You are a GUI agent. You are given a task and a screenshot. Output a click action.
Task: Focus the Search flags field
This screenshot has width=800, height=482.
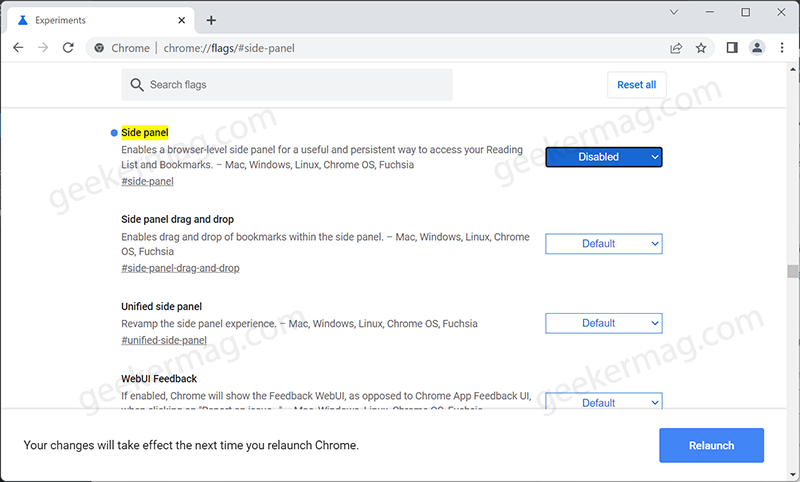[x=287, y=85]
